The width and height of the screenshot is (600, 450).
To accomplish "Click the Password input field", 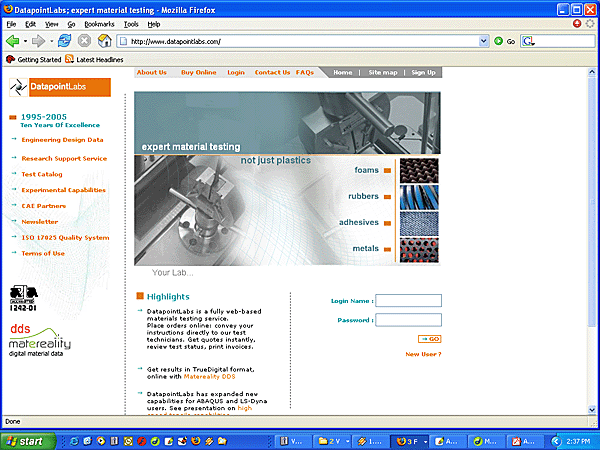I will (408, 320).
